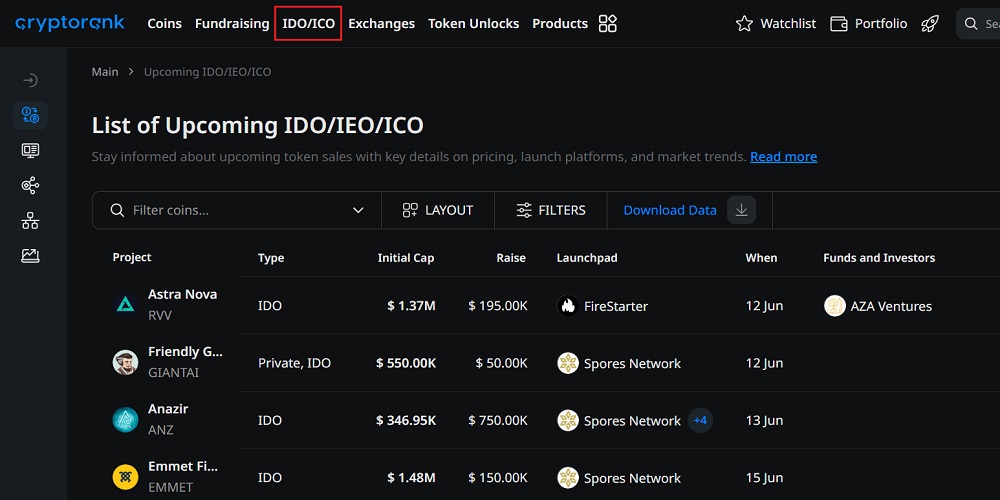The height and width of the screenshot is (500, 1000).
Task: Click the rocket icon in the top bar
Action: (x=930, y=23)
